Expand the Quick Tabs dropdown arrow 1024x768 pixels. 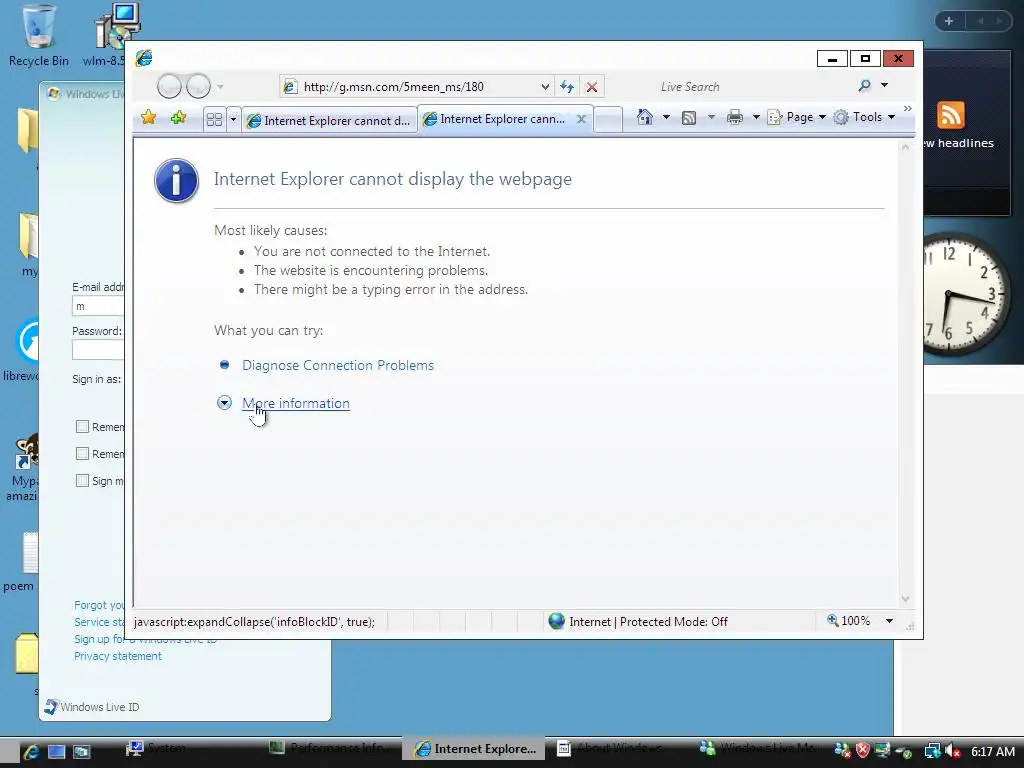(233, 120)
